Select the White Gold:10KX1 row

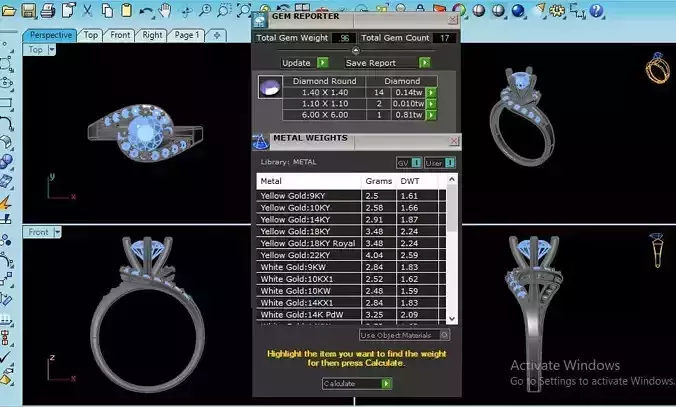[x=351, y=279]
